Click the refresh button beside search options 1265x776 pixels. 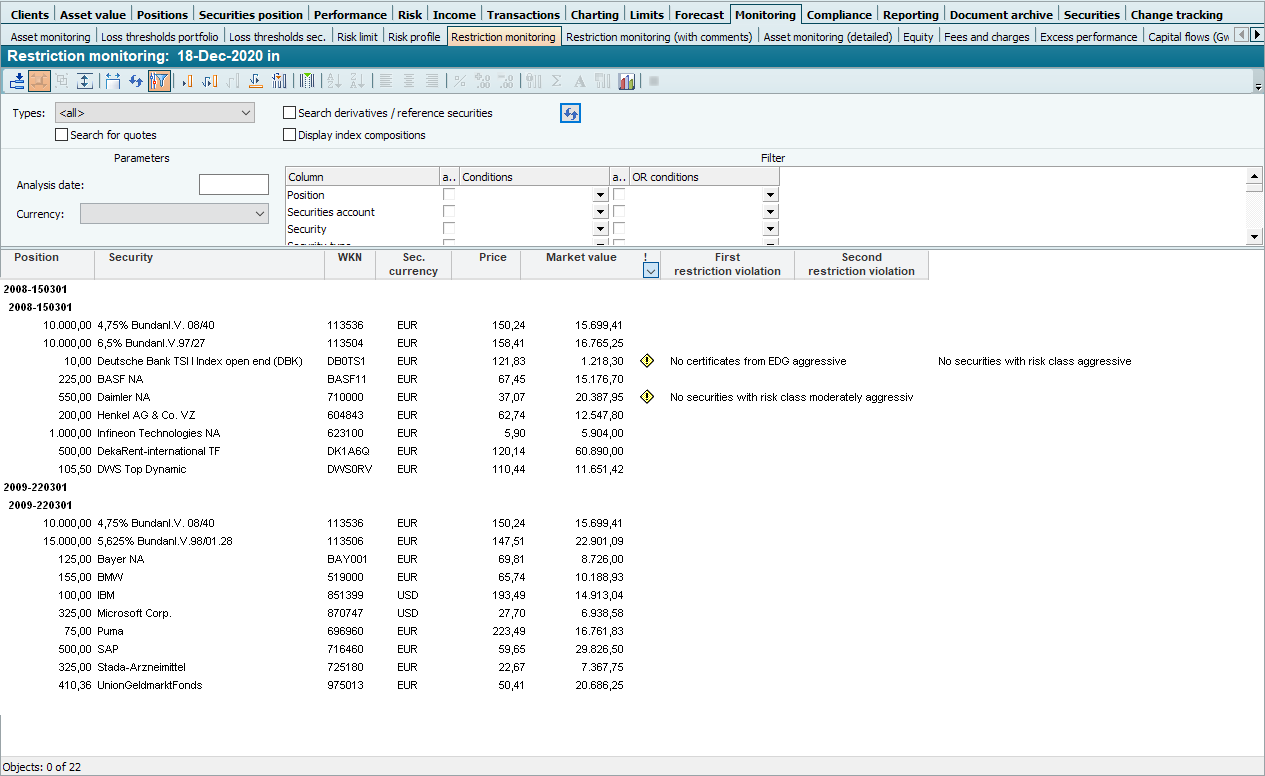570,113
